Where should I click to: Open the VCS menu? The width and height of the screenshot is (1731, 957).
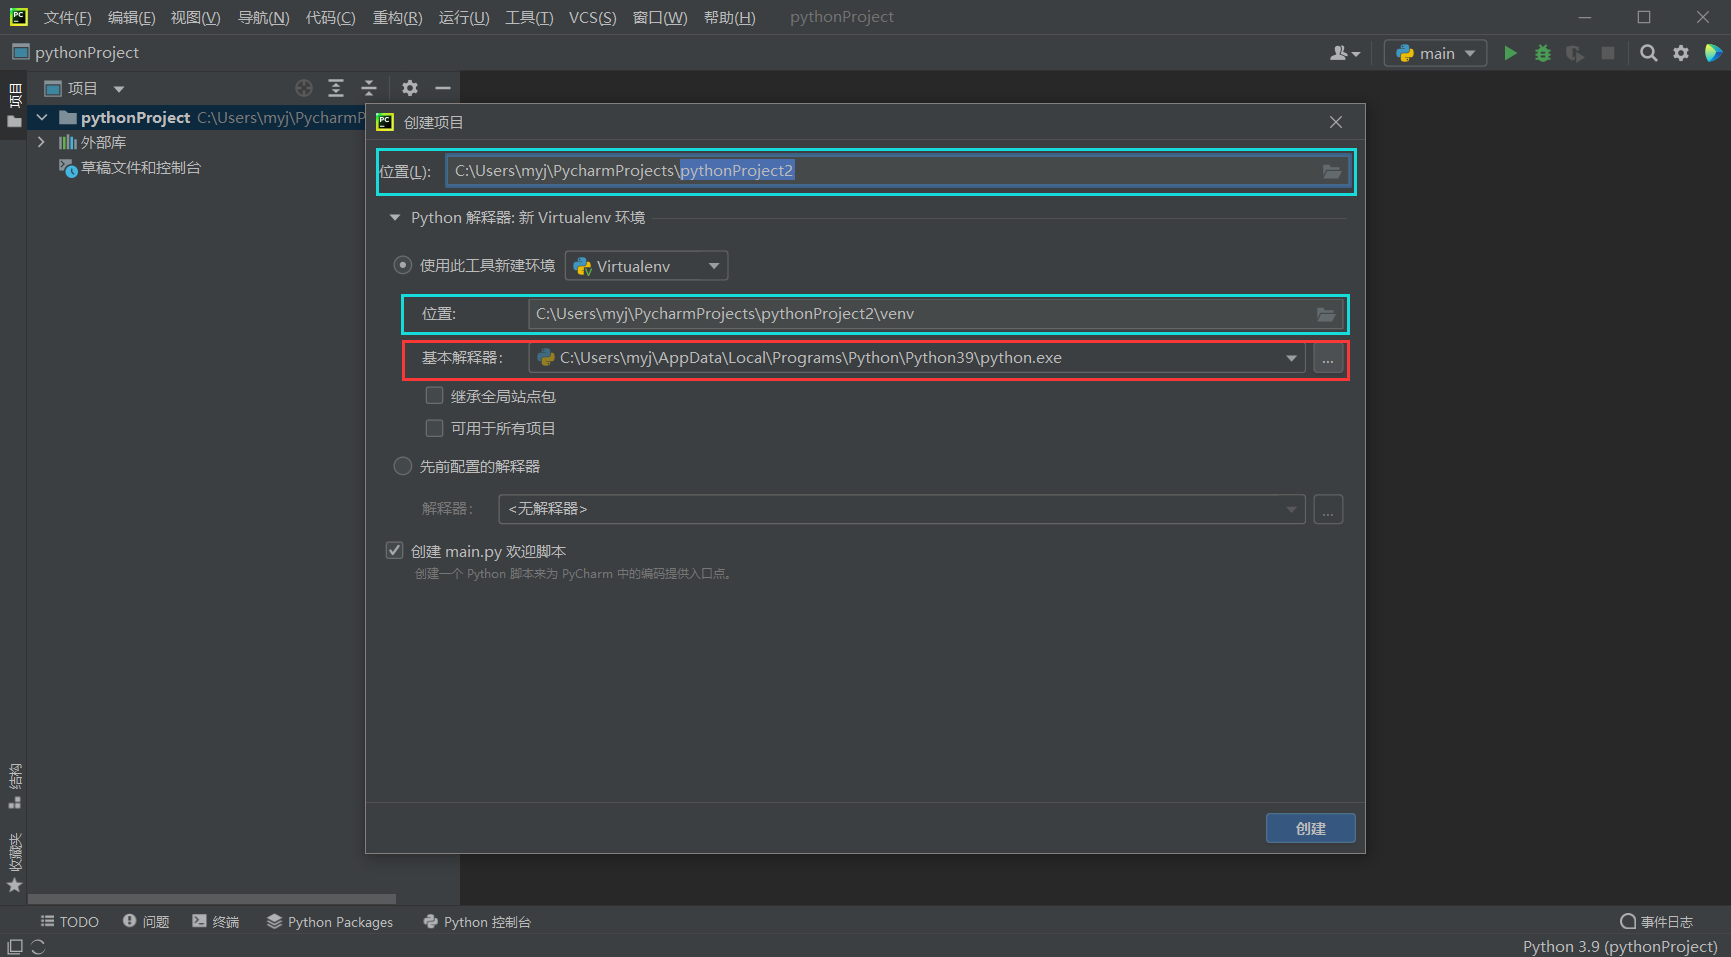[x=592, y=18]
